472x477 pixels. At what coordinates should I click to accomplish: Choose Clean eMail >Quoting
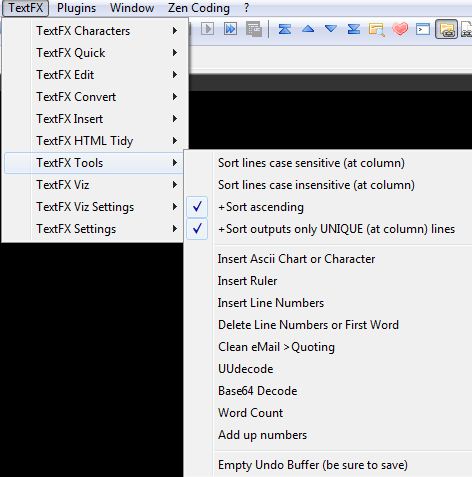pos(328,347)
